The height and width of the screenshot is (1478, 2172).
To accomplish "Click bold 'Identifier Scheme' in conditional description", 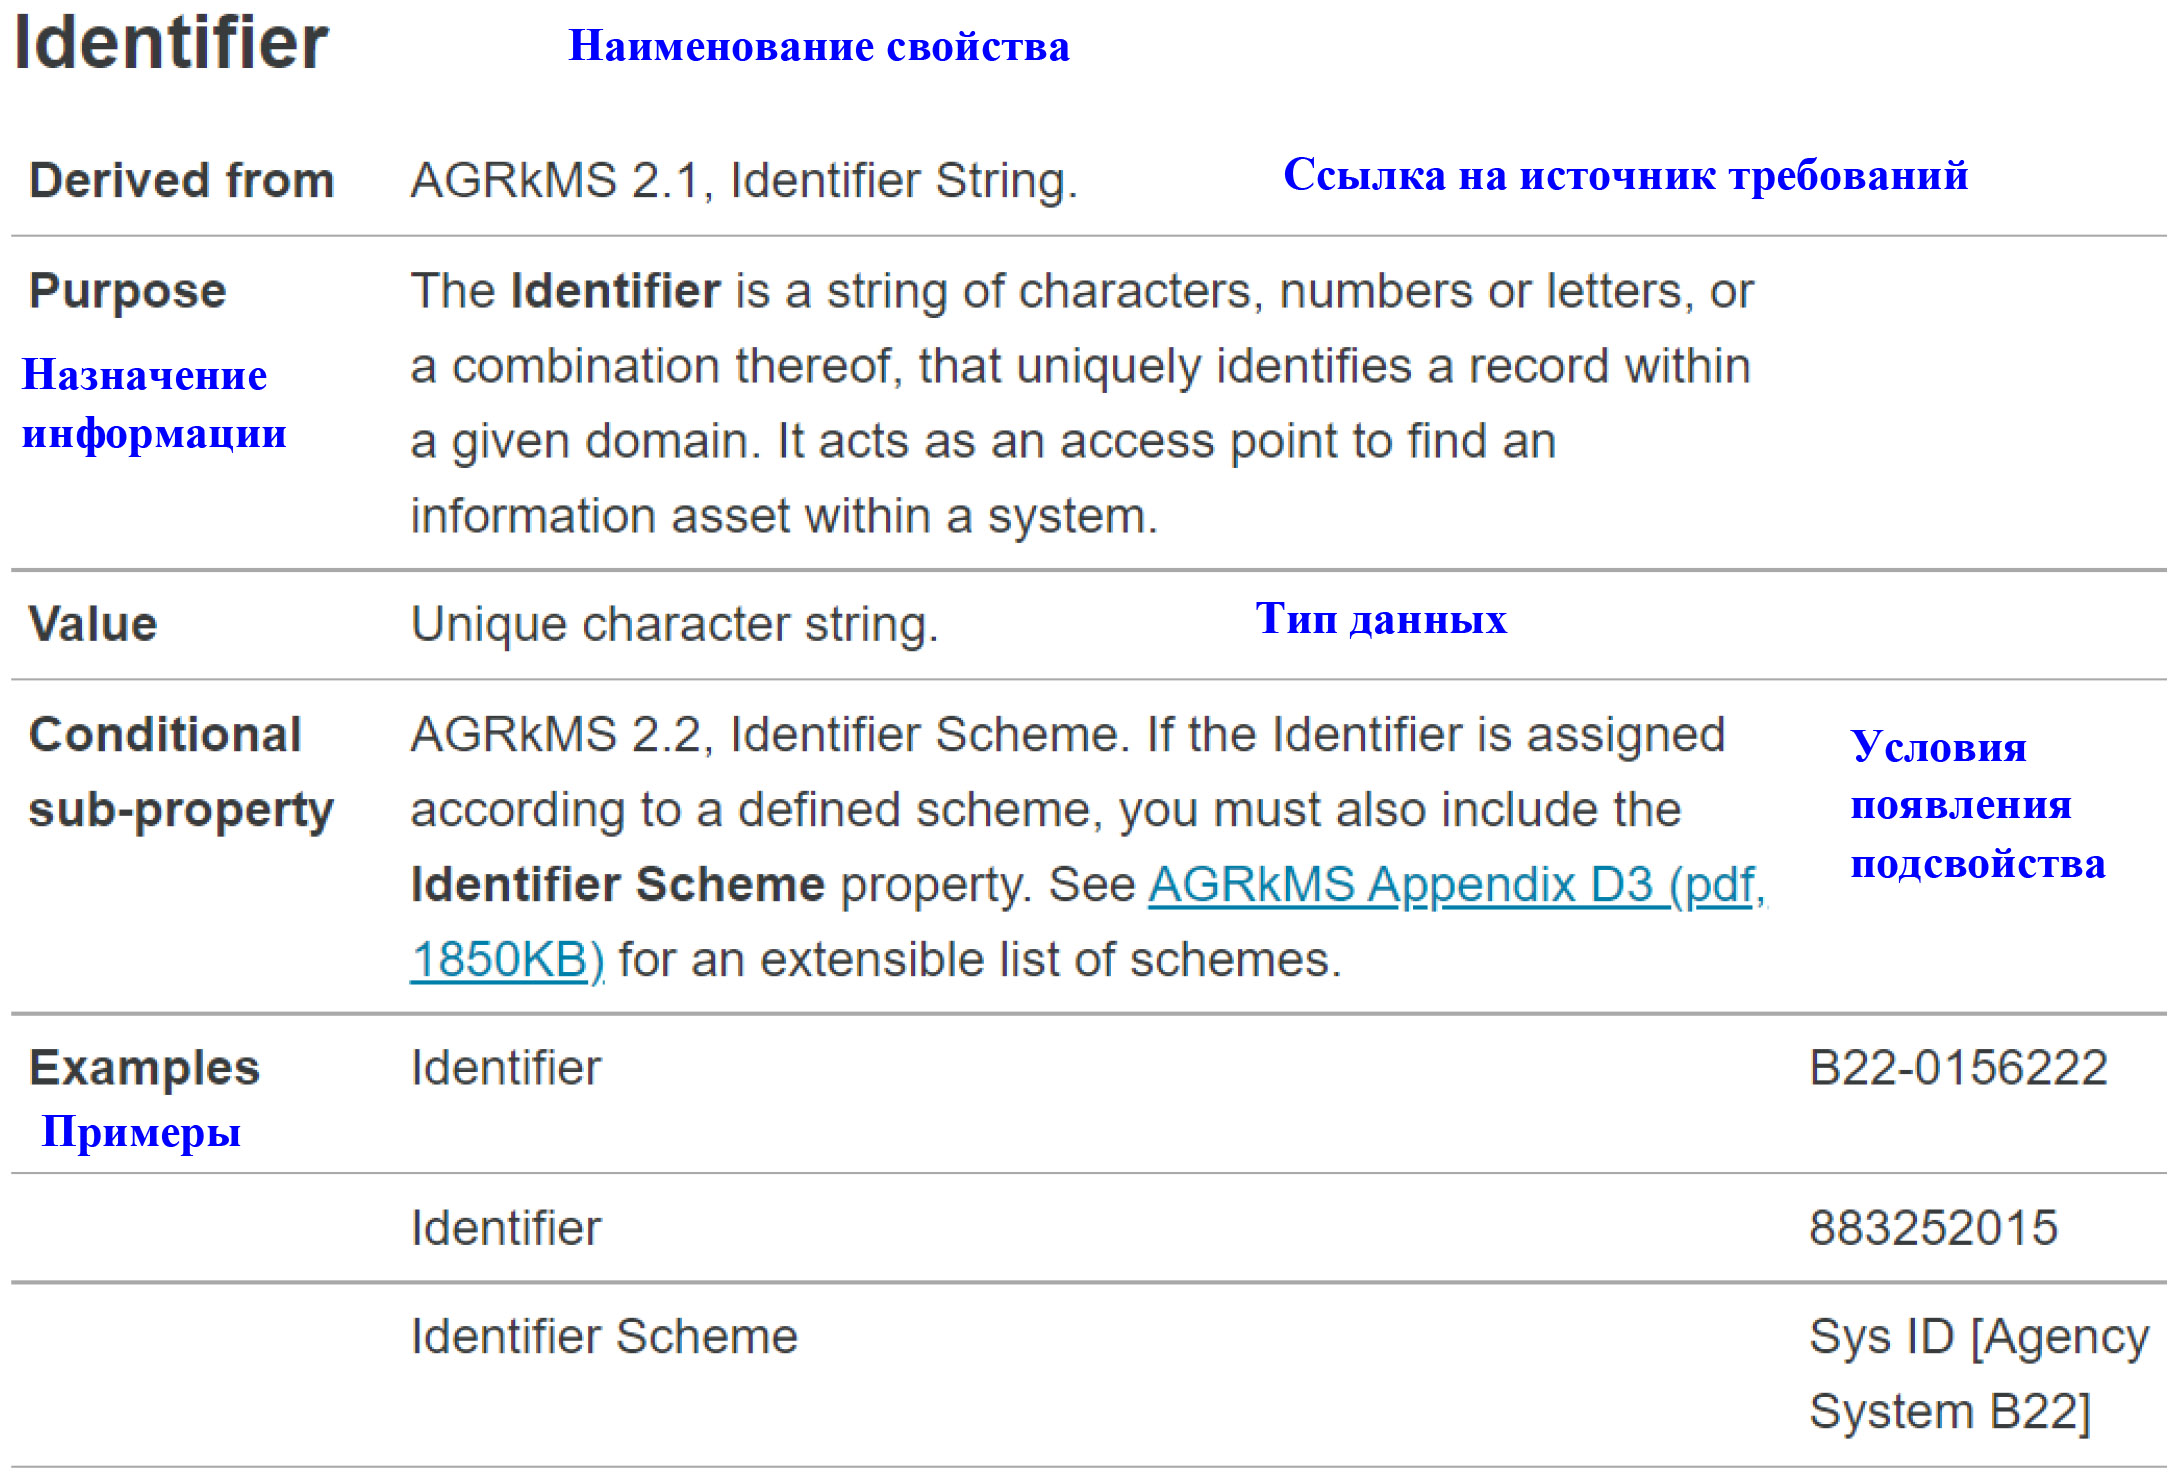I will tap(618, 885).
